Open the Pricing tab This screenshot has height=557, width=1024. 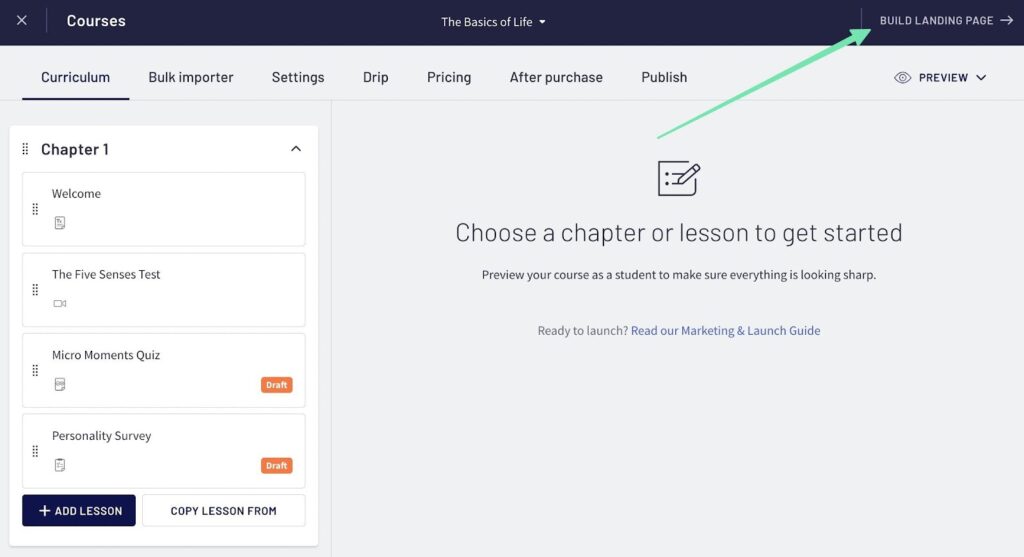(x=449, y=77)
